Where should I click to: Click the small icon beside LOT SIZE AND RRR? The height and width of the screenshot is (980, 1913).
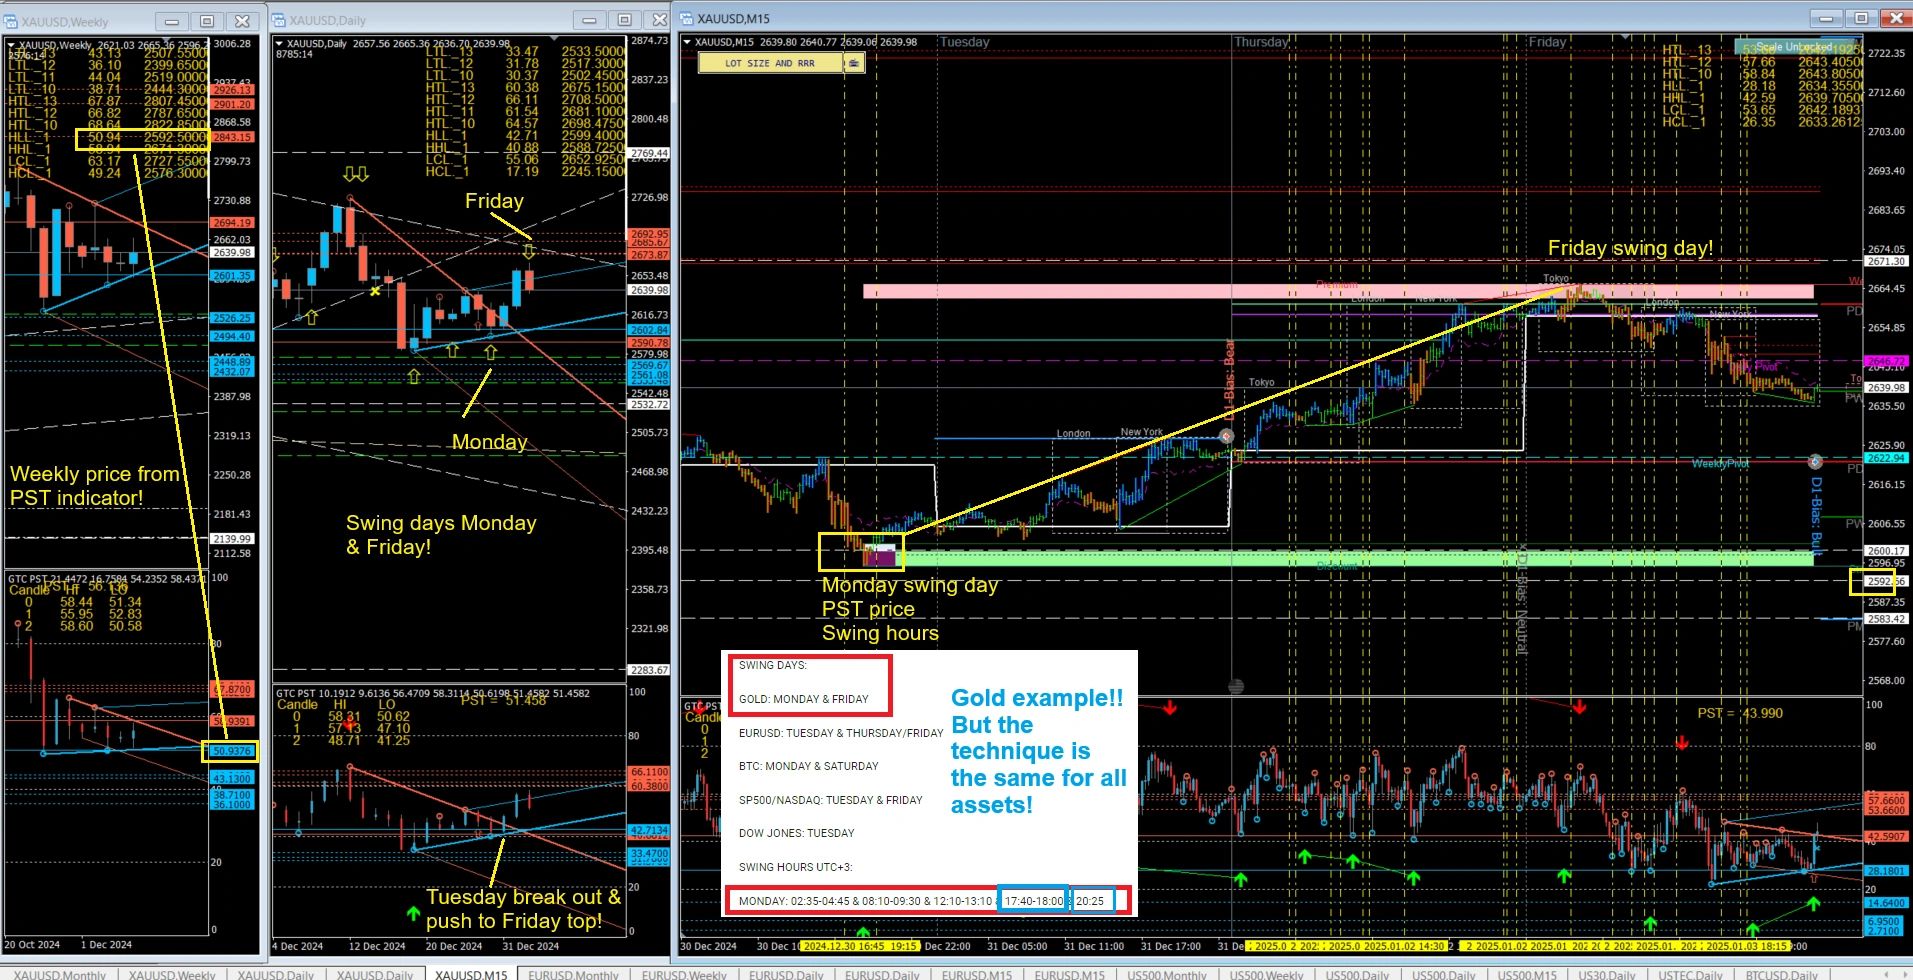(853, 63)
